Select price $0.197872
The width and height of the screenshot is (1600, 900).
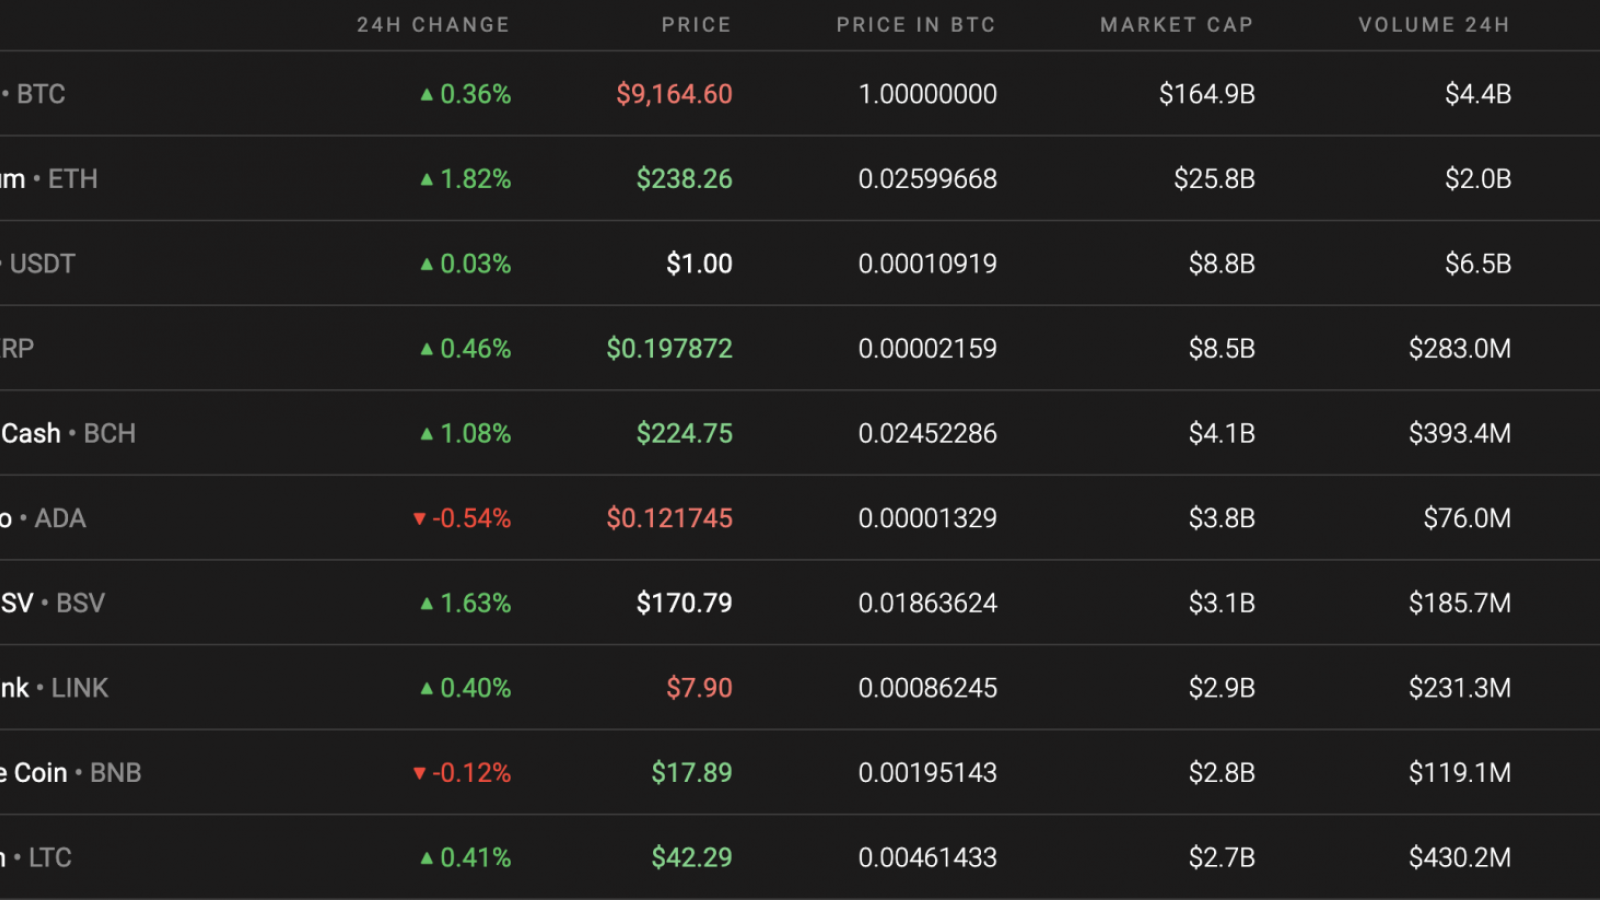(x=670, y=349)
